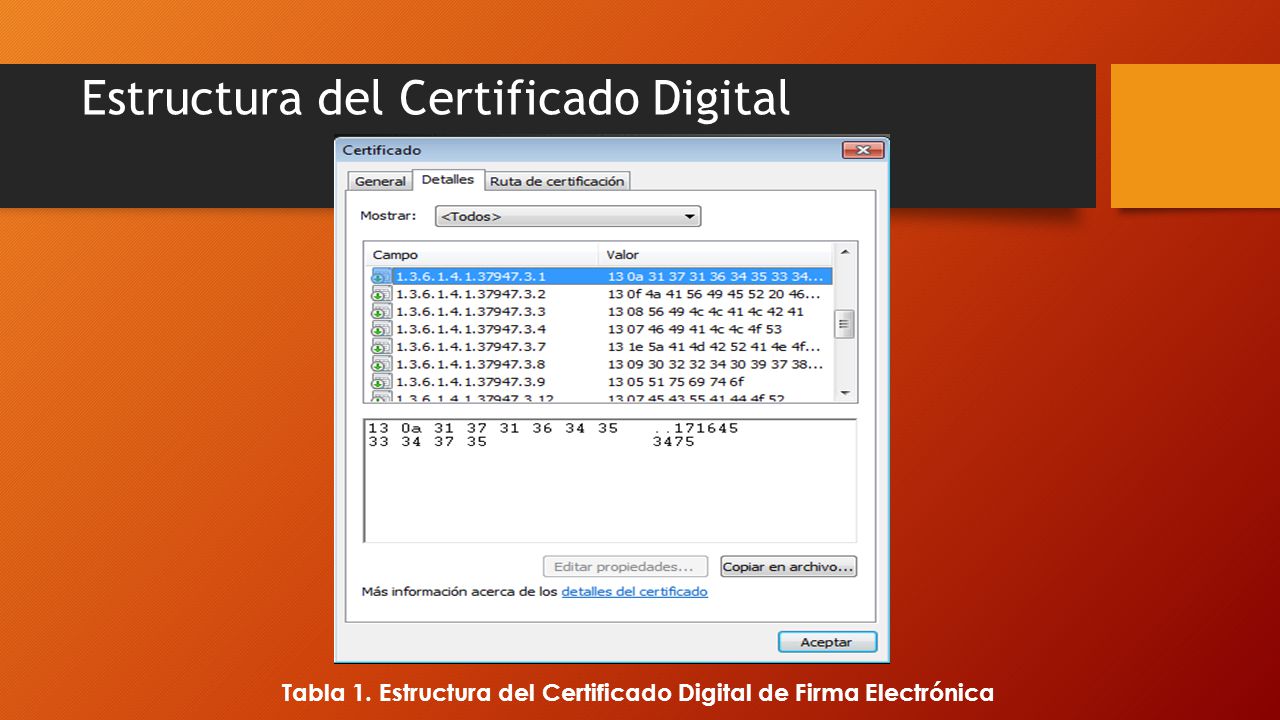Image resolution: width=1280 pixels, height=720 pixels.
Task: Click the icon beside field 1.3.6.1.4.1.37947.3.4
Action: pyautogui.click(x=380, y=329)
